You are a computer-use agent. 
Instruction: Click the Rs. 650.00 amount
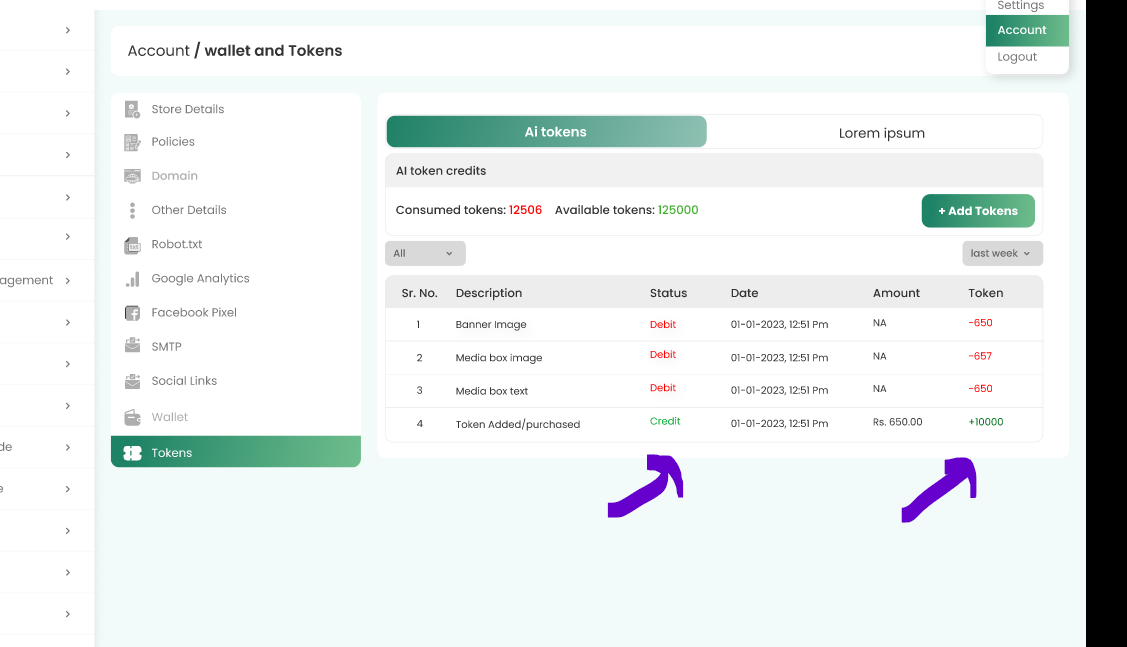pos(897,422)
